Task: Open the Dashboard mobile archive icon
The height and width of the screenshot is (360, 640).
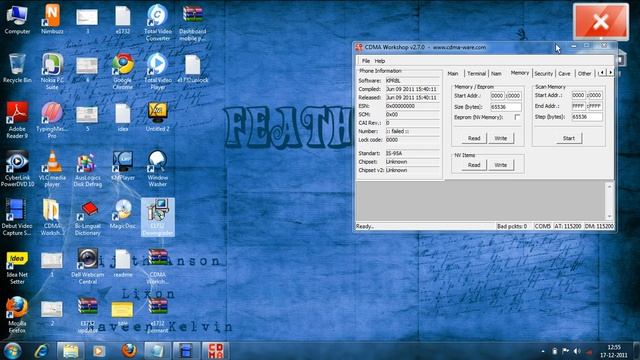Action: [x=193, y=23]
